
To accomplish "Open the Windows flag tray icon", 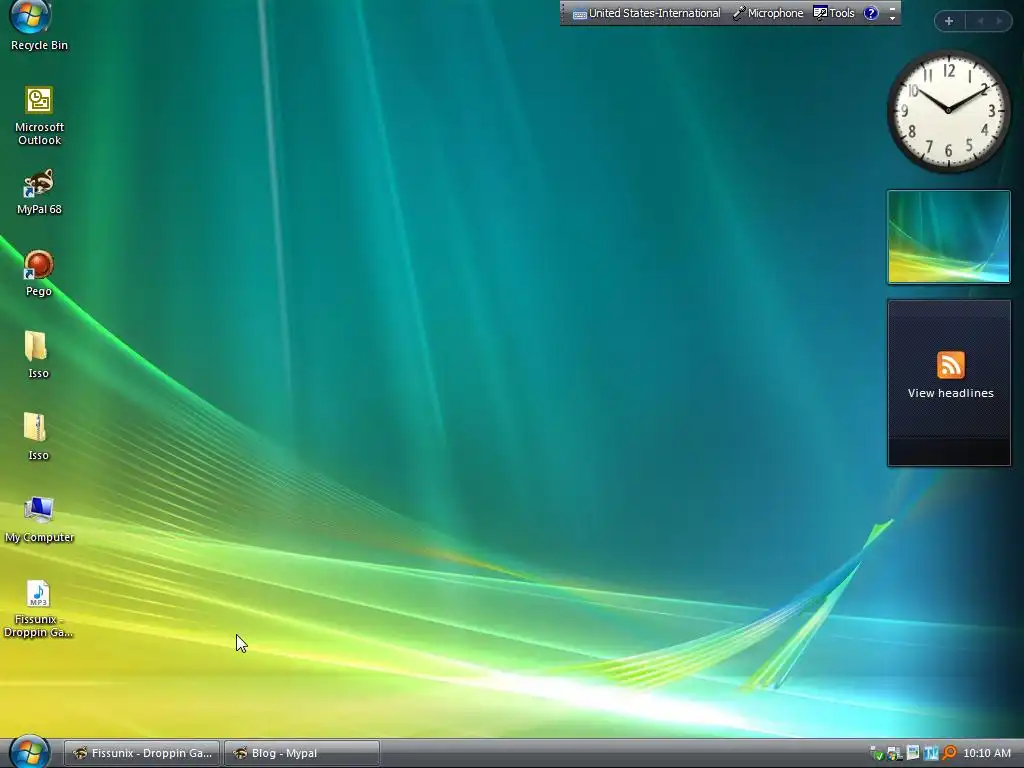I will point(894,753).
